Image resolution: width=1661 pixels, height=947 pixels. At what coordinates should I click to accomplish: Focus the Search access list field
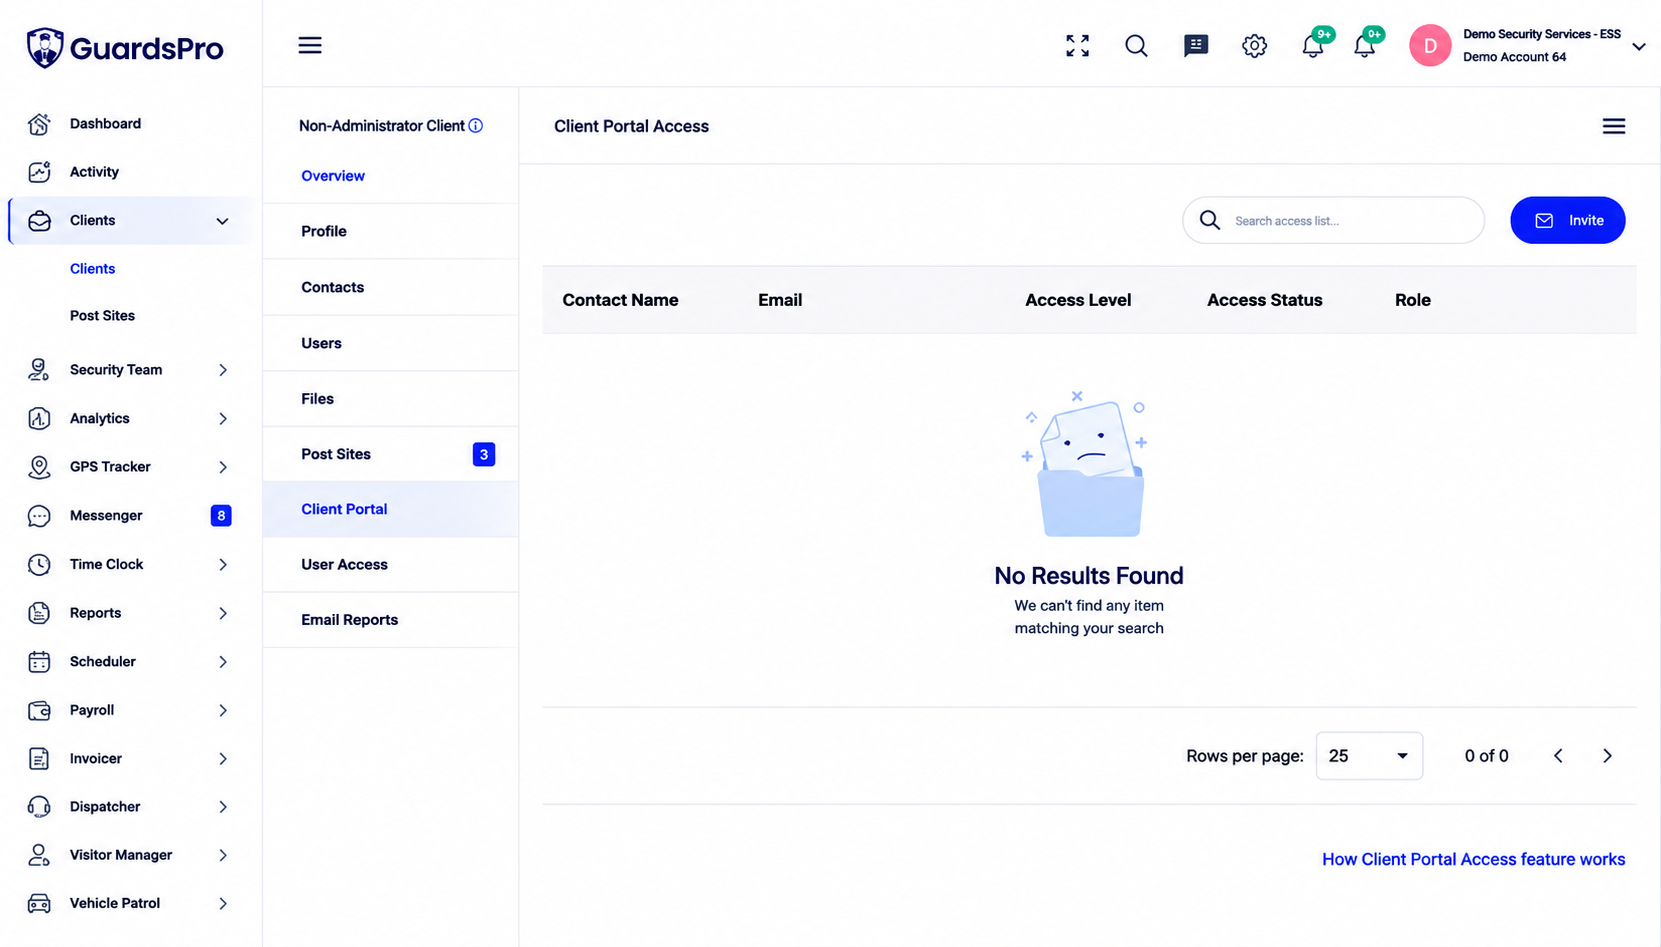(1333, 220)
